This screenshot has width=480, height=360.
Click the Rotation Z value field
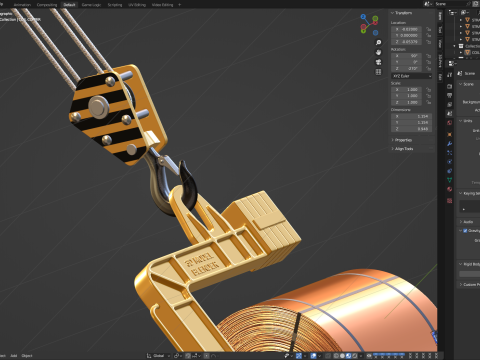pos(407,68)
